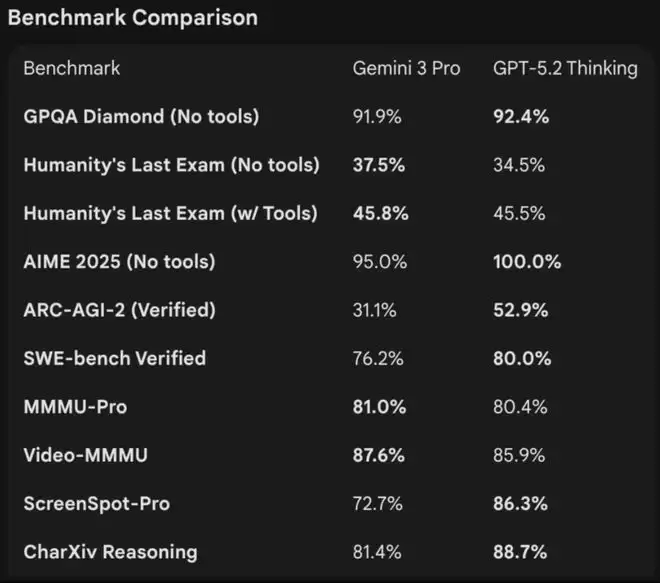This screenshot has width=660, height=583.
Task: Click the 100.0% AIME score cell
Action: (527, 262)
